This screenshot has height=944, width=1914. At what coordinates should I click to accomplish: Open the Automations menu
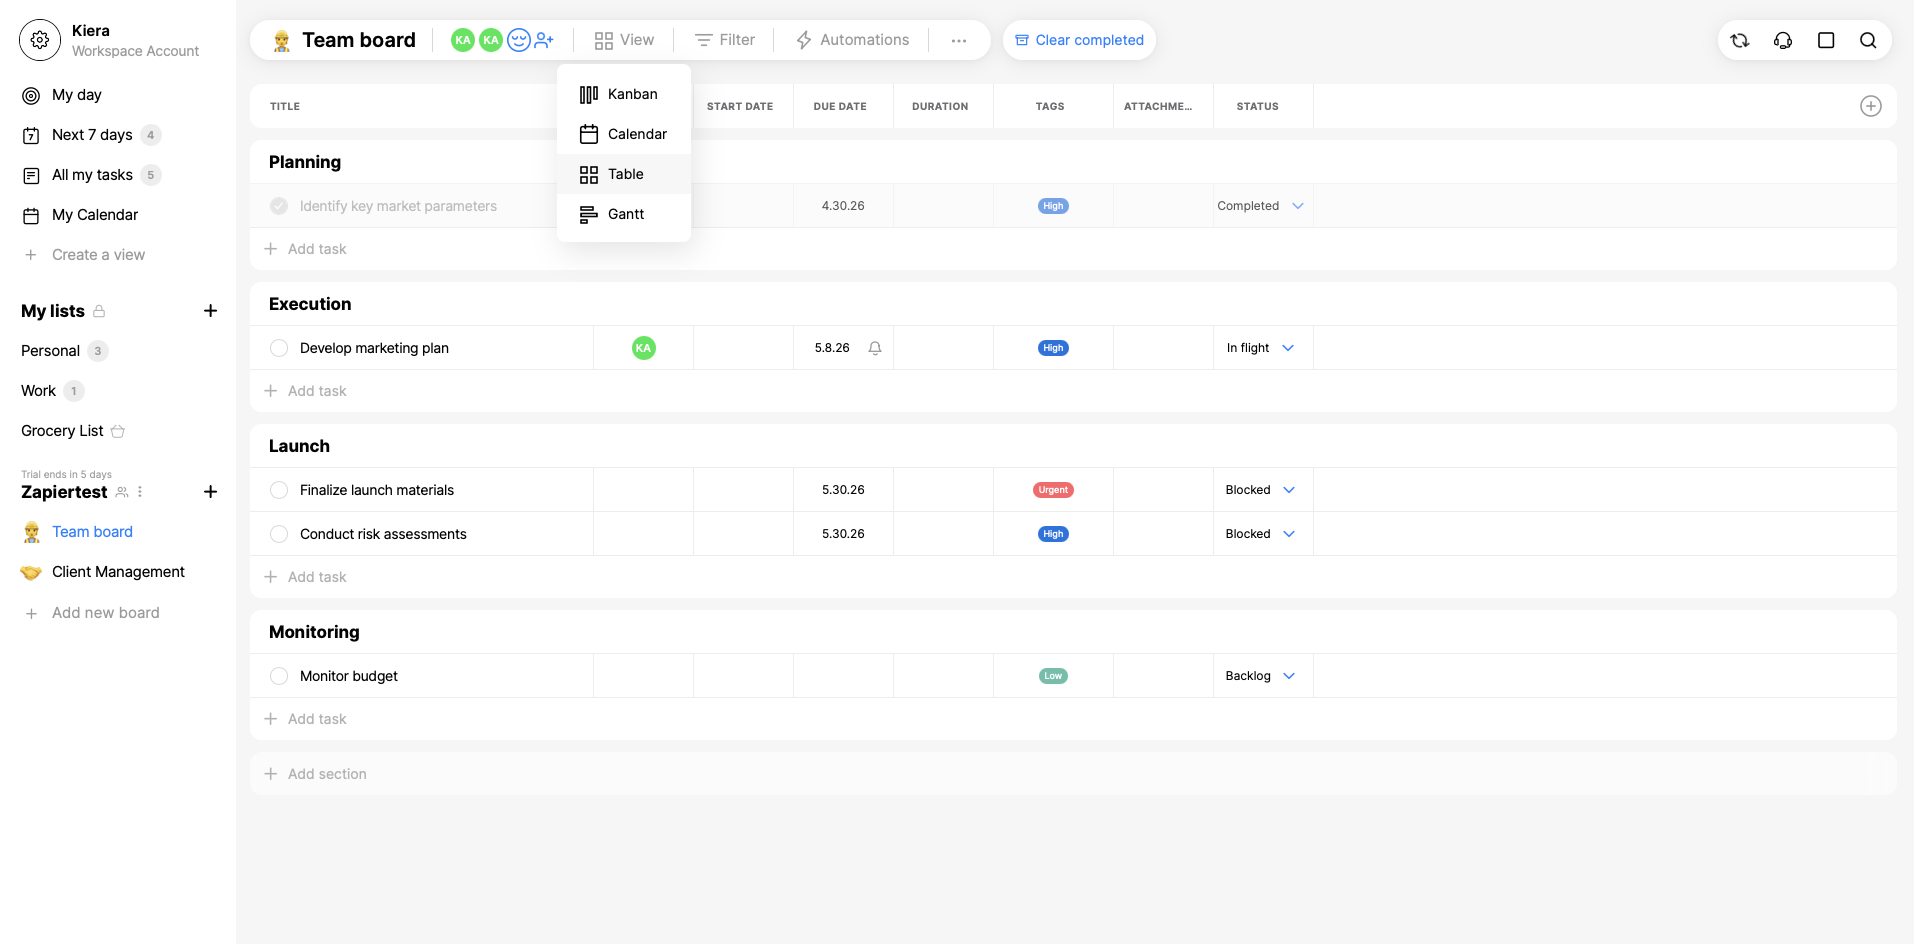pos(852,40)
